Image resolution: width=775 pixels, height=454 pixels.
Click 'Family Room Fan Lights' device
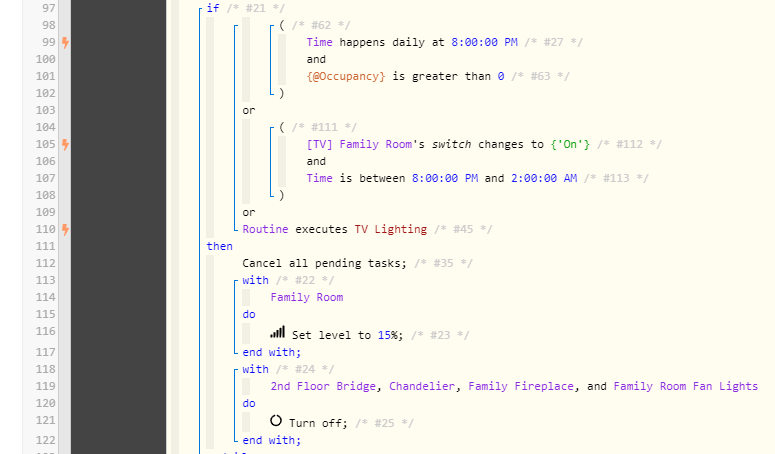click(686, 386)
